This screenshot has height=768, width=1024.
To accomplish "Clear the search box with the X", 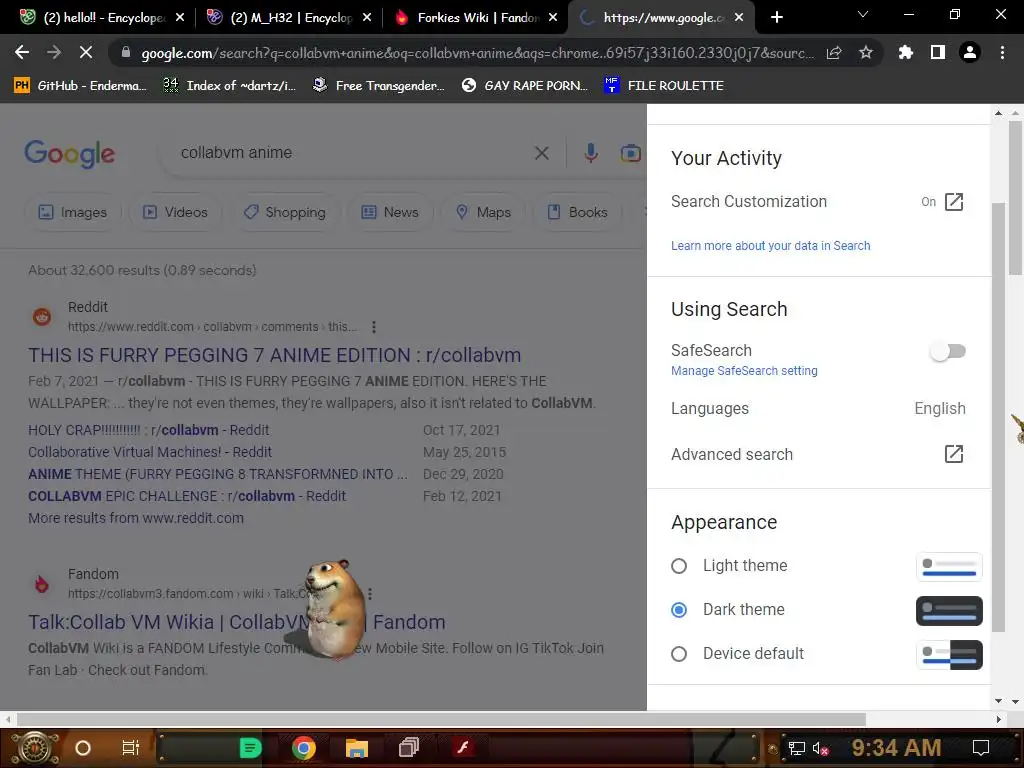I will (x=541, y=153).
